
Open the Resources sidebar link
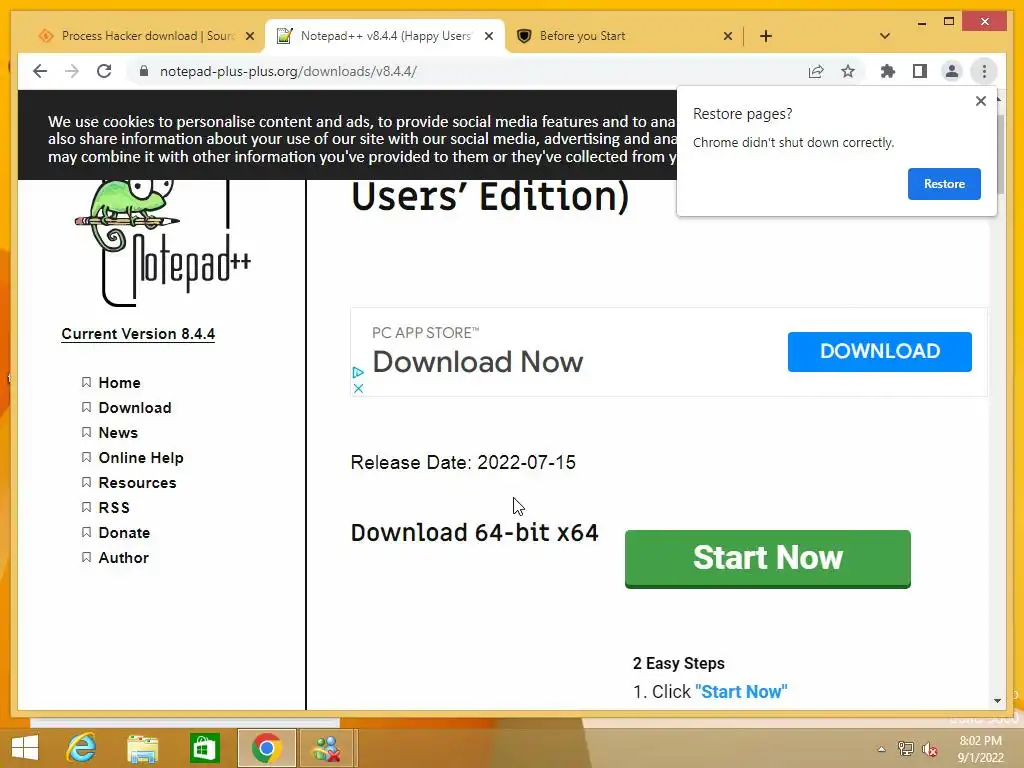tap(137, 483)
